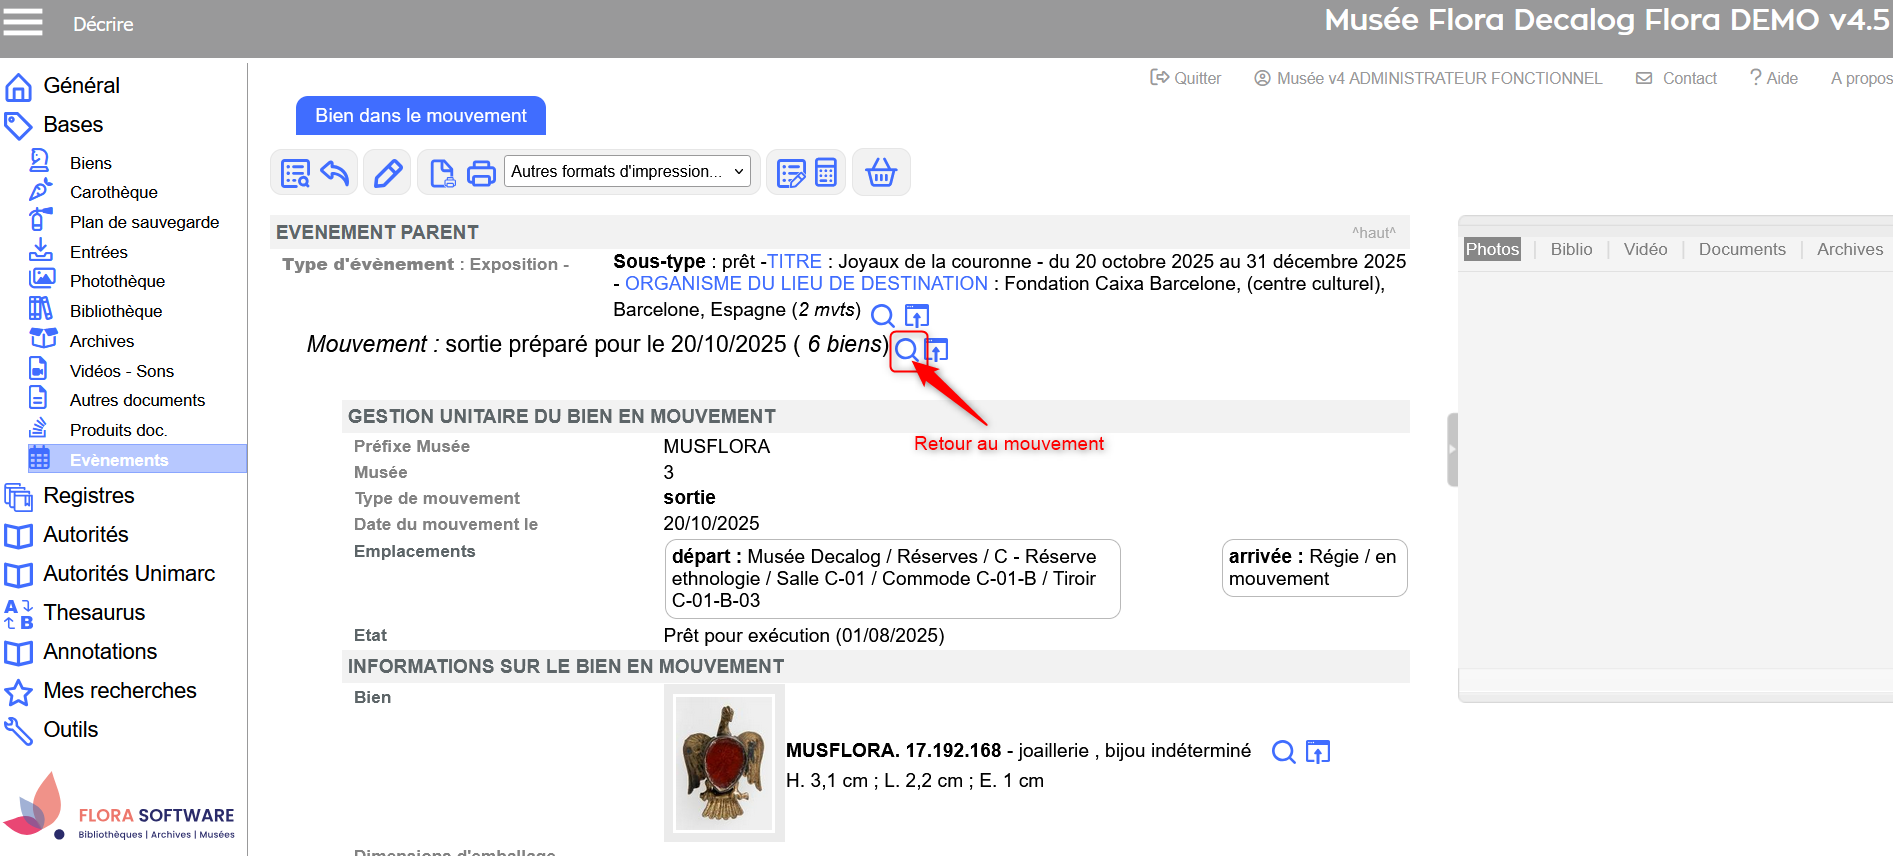Click the TITRE link in event description

795,262
